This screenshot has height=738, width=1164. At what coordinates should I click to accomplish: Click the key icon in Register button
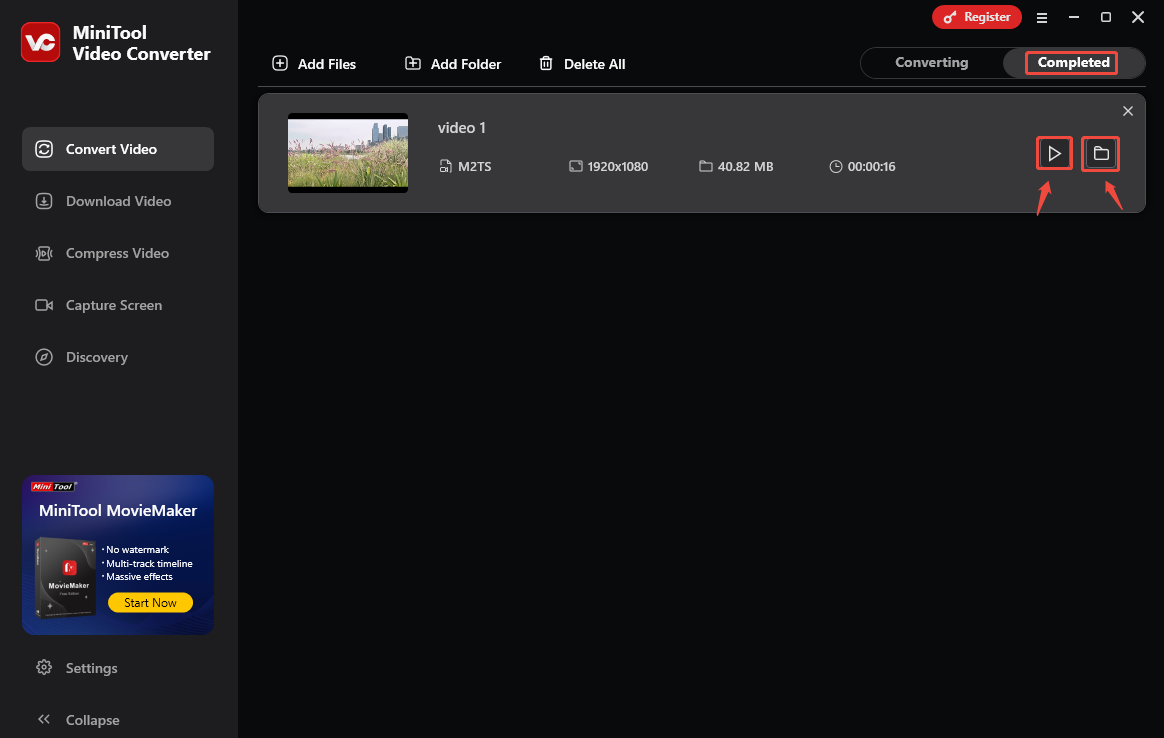pyautogui.click(x=949, y=17)
